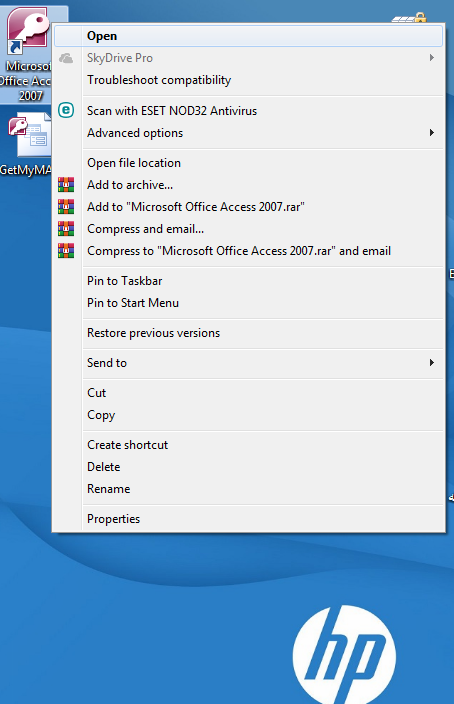Select Rename from the context menu

point(248,489)
